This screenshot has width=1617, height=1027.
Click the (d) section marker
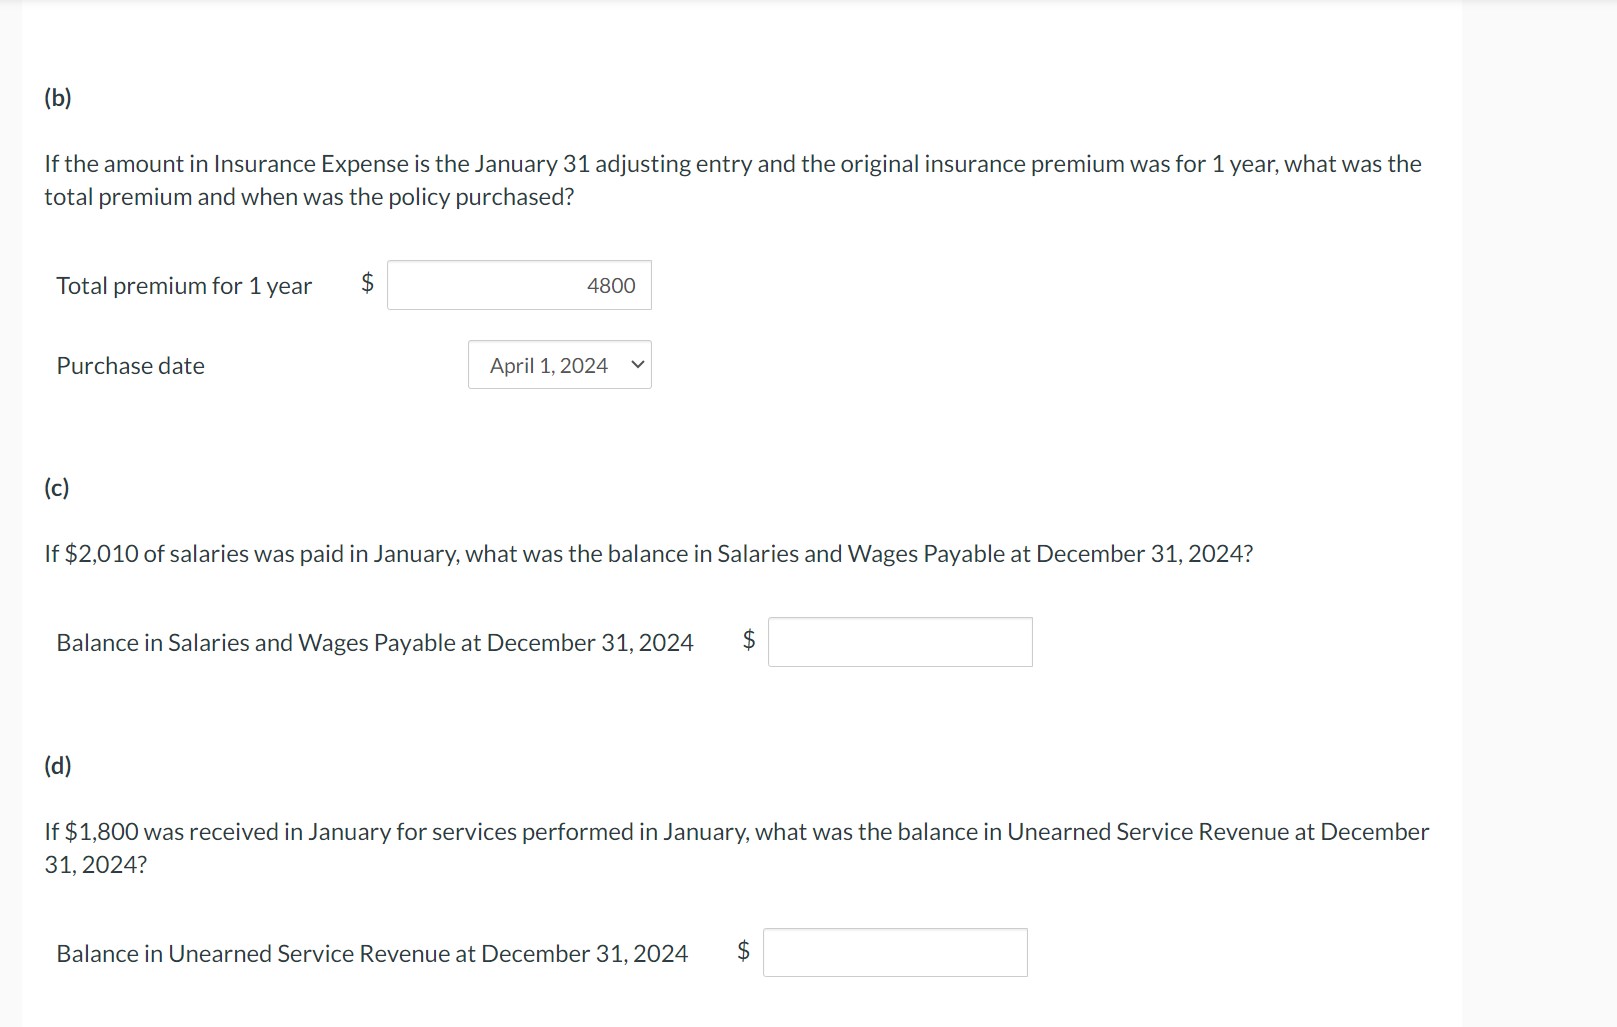pos(58,766)
